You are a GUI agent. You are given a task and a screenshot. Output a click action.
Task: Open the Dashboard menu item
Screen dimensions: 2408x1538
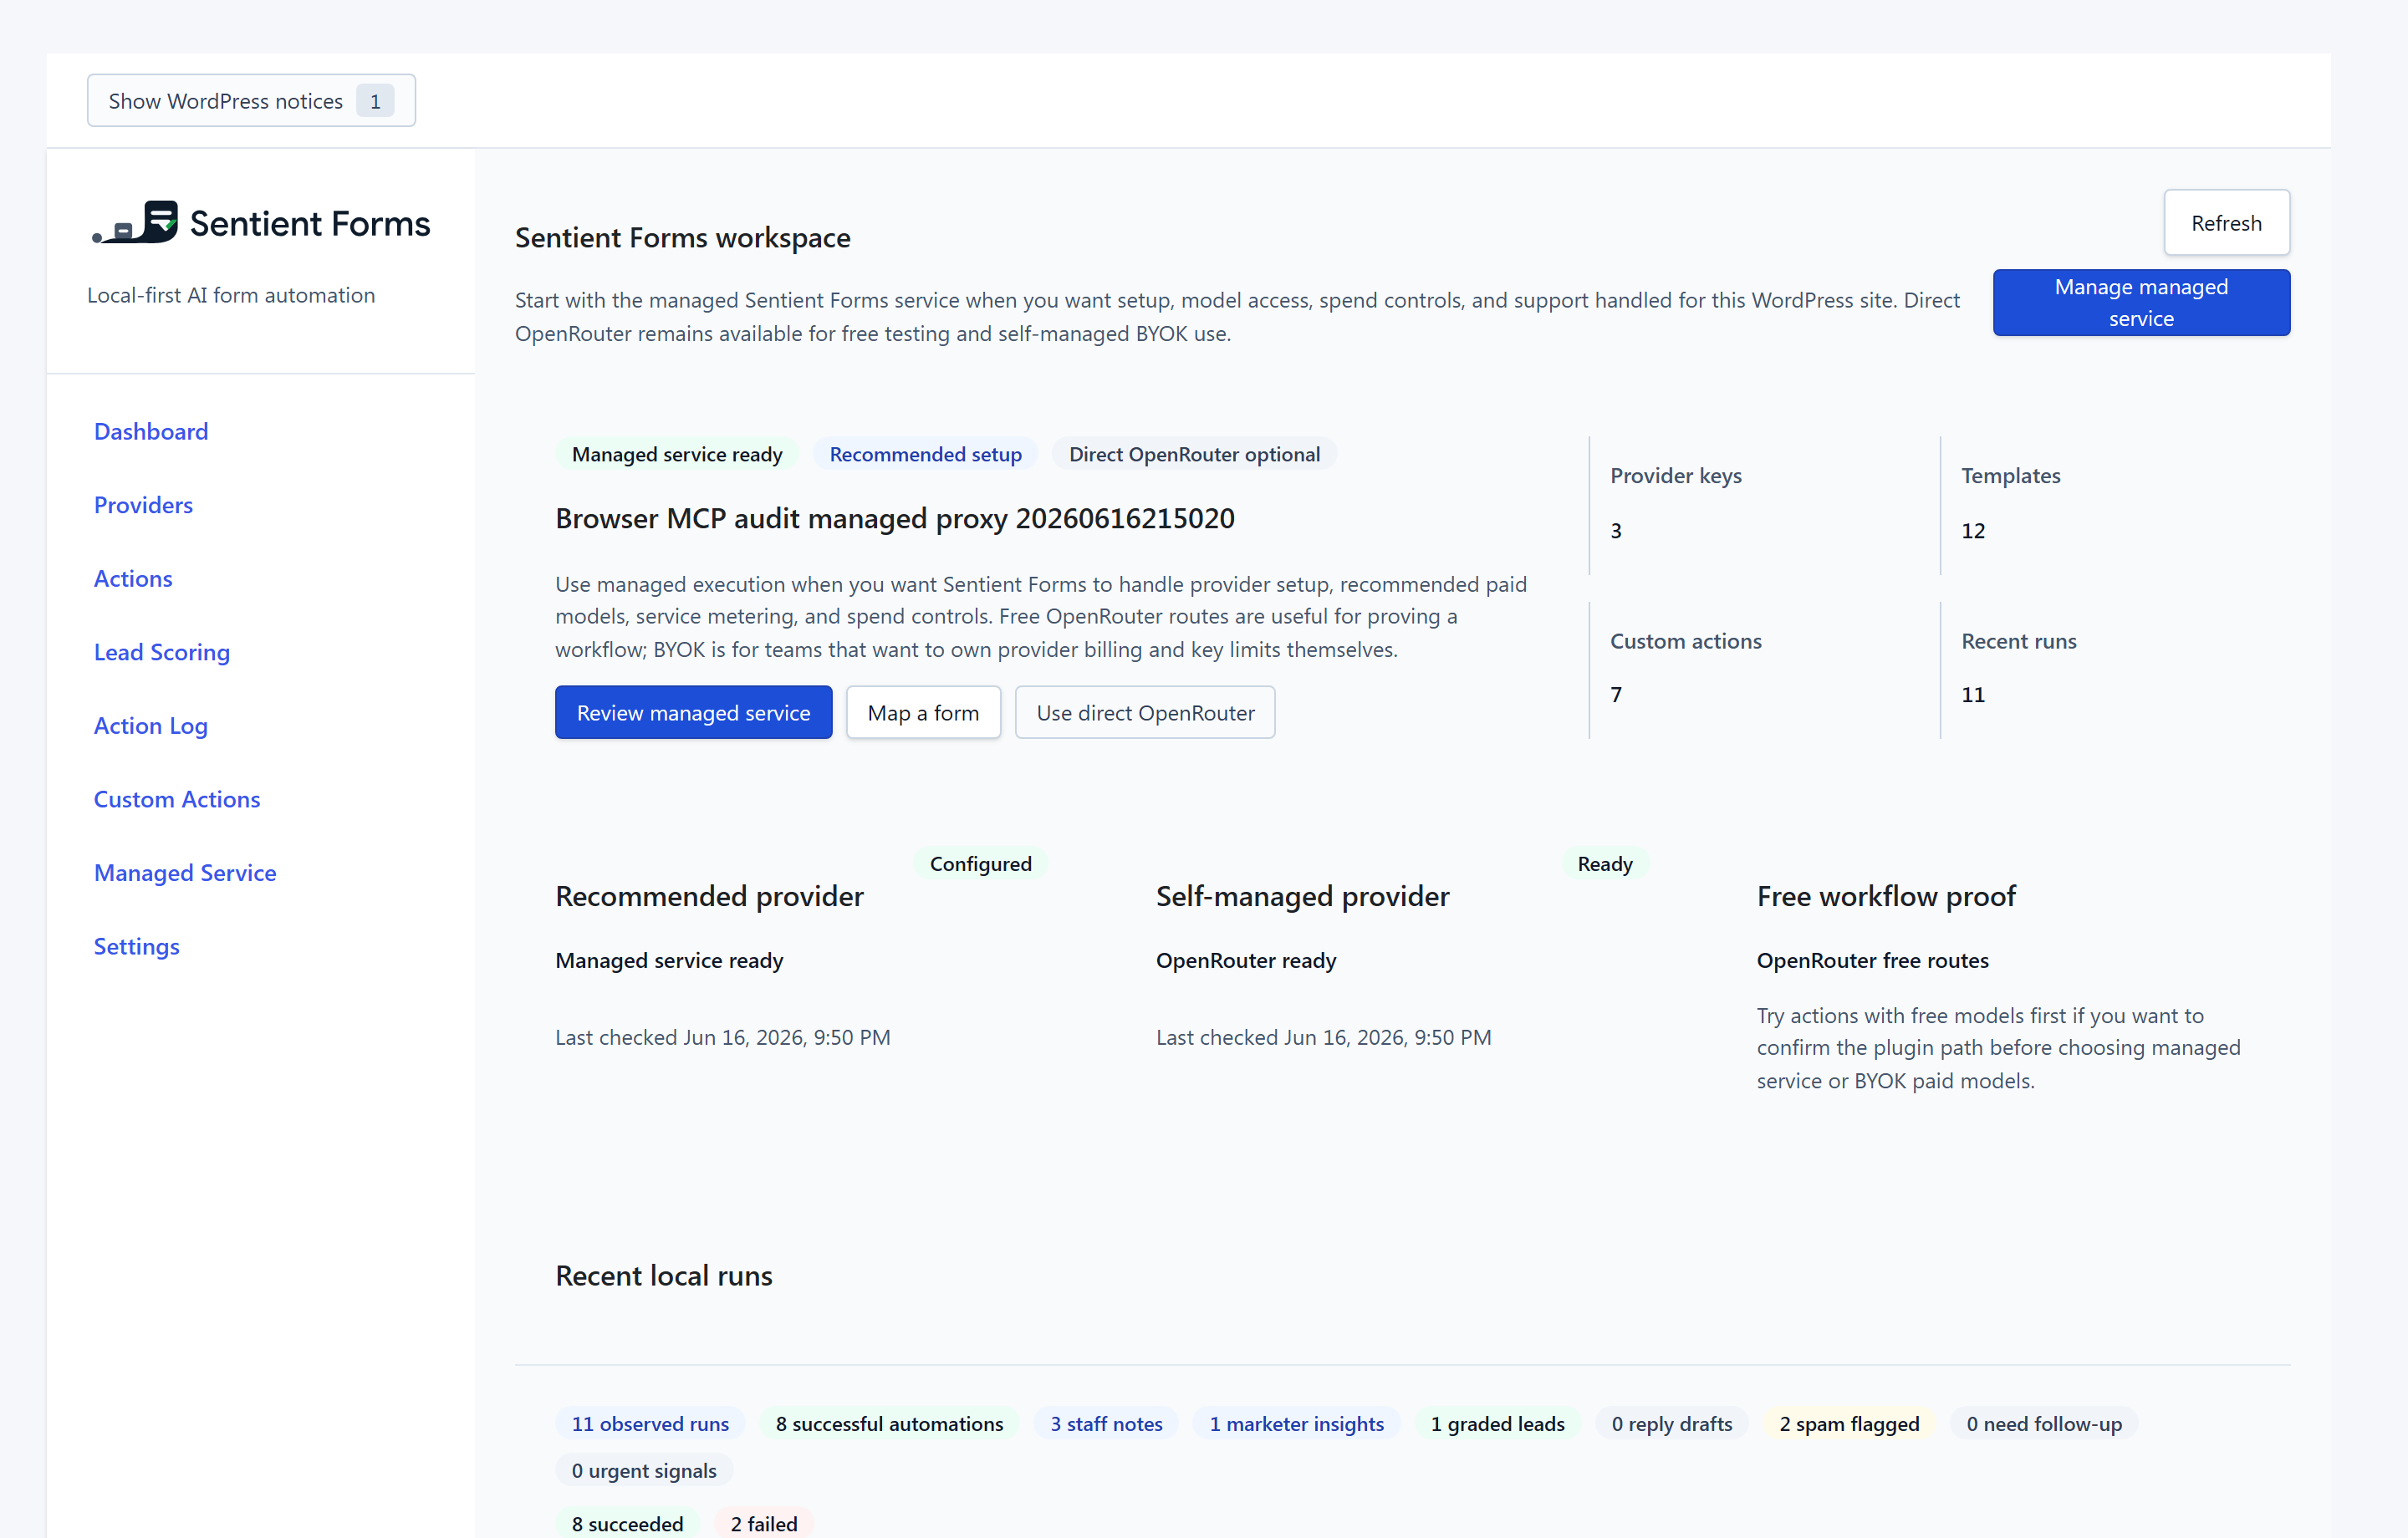point(151,431)
